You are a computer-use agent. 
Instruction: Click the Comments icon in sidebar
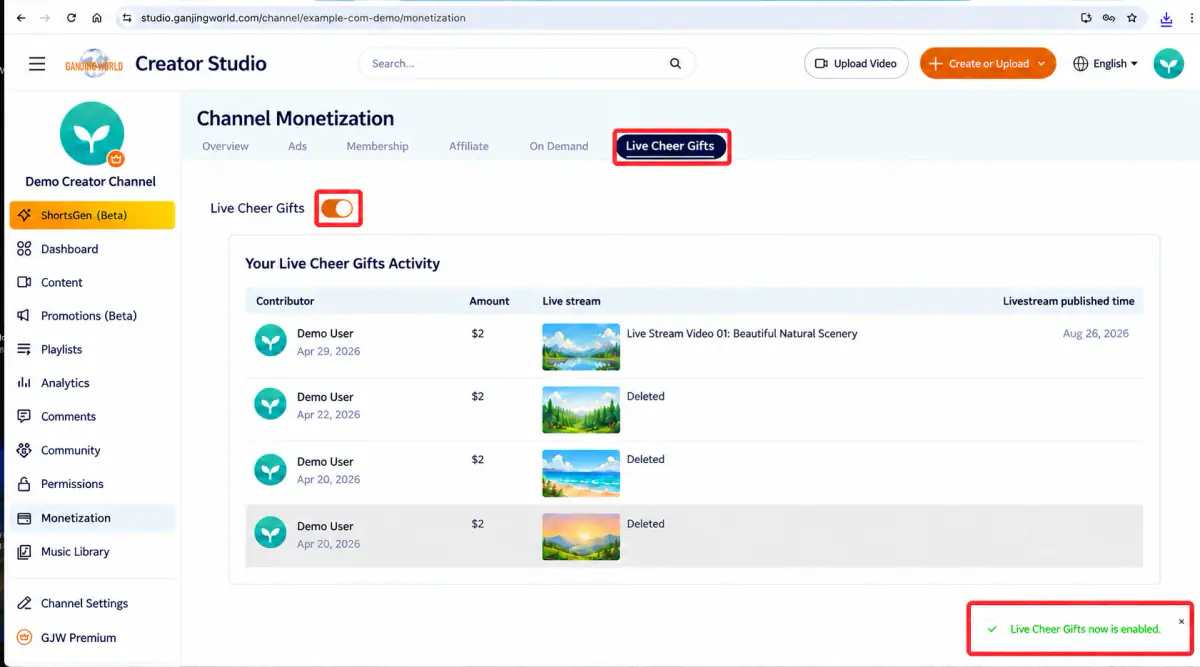[x=24, y=417]
